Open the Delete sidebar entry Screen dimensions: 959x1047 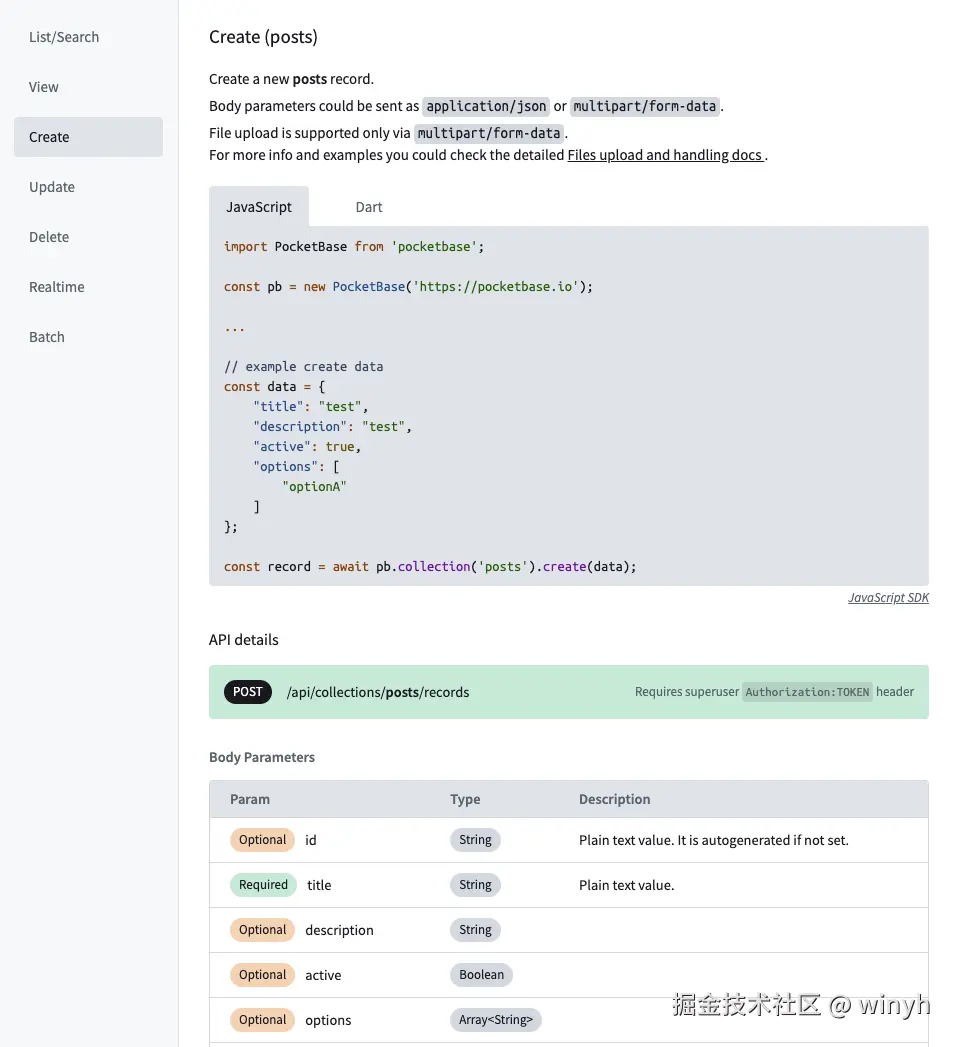(49, 237)
